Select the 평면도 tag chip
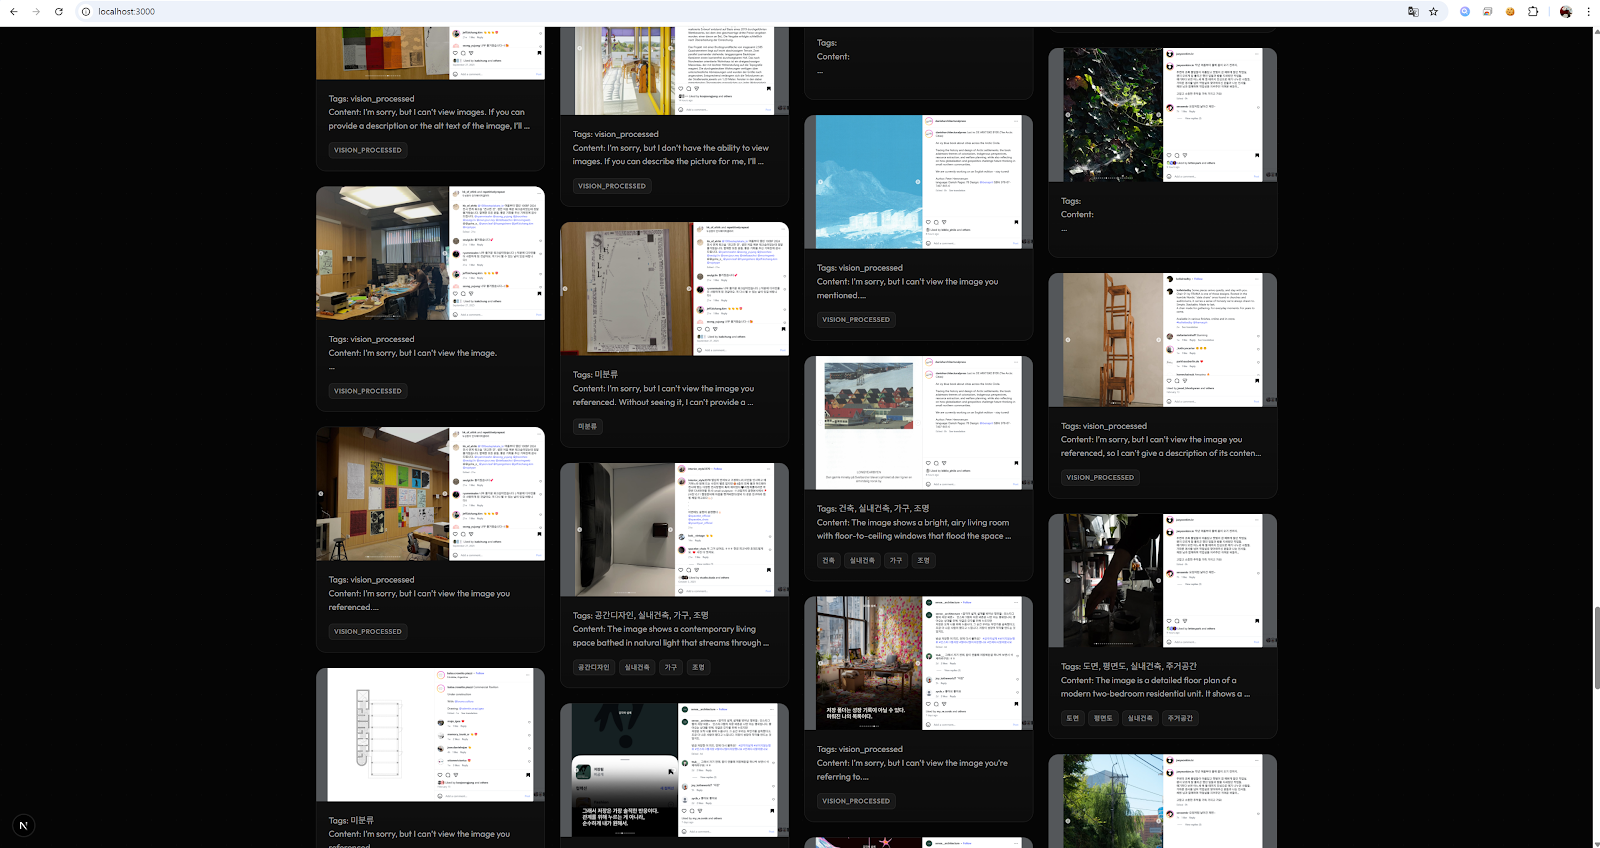The width and height of the screenshot is (1600, 848). tap(1103, 718)
